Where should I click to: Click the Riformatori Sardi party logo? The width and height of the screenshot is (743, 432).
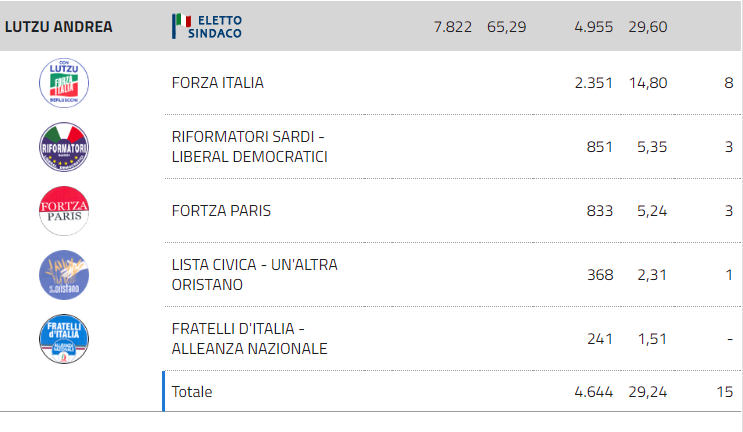[64, 147]
